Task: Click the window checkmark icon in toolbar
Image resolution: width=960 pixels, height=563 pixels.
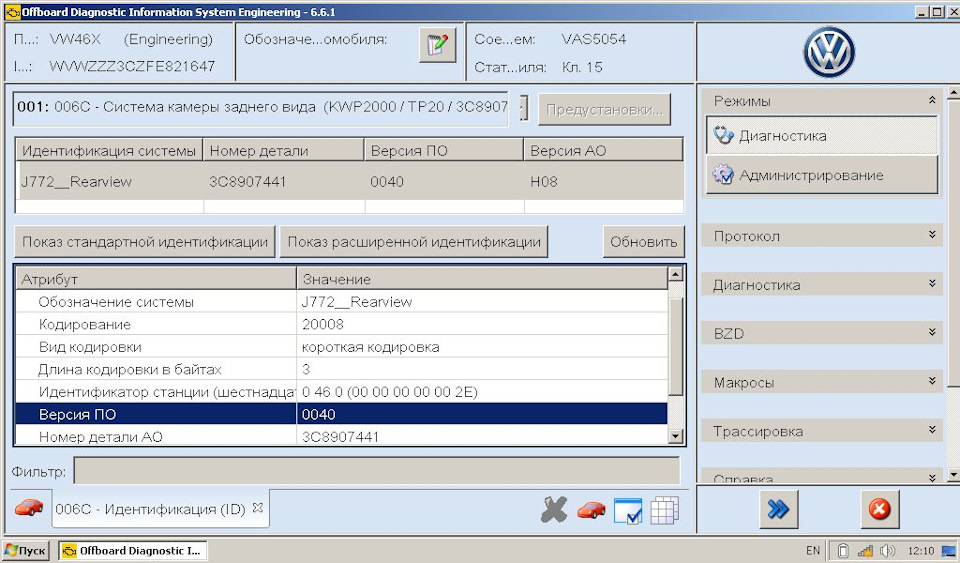Action: tap(628, 510)
